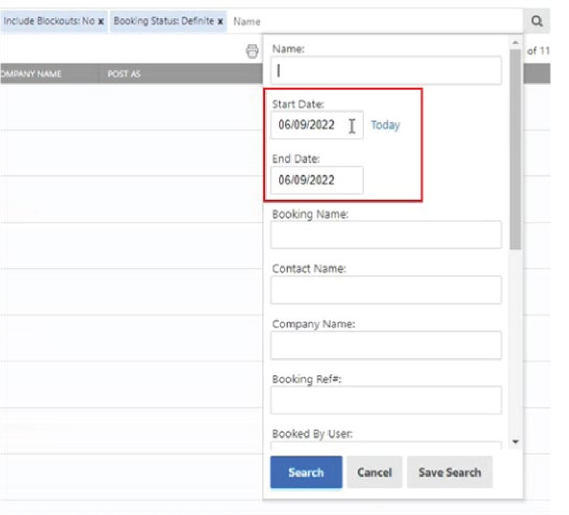Click the Company Name input field

(x=386, y=345)
